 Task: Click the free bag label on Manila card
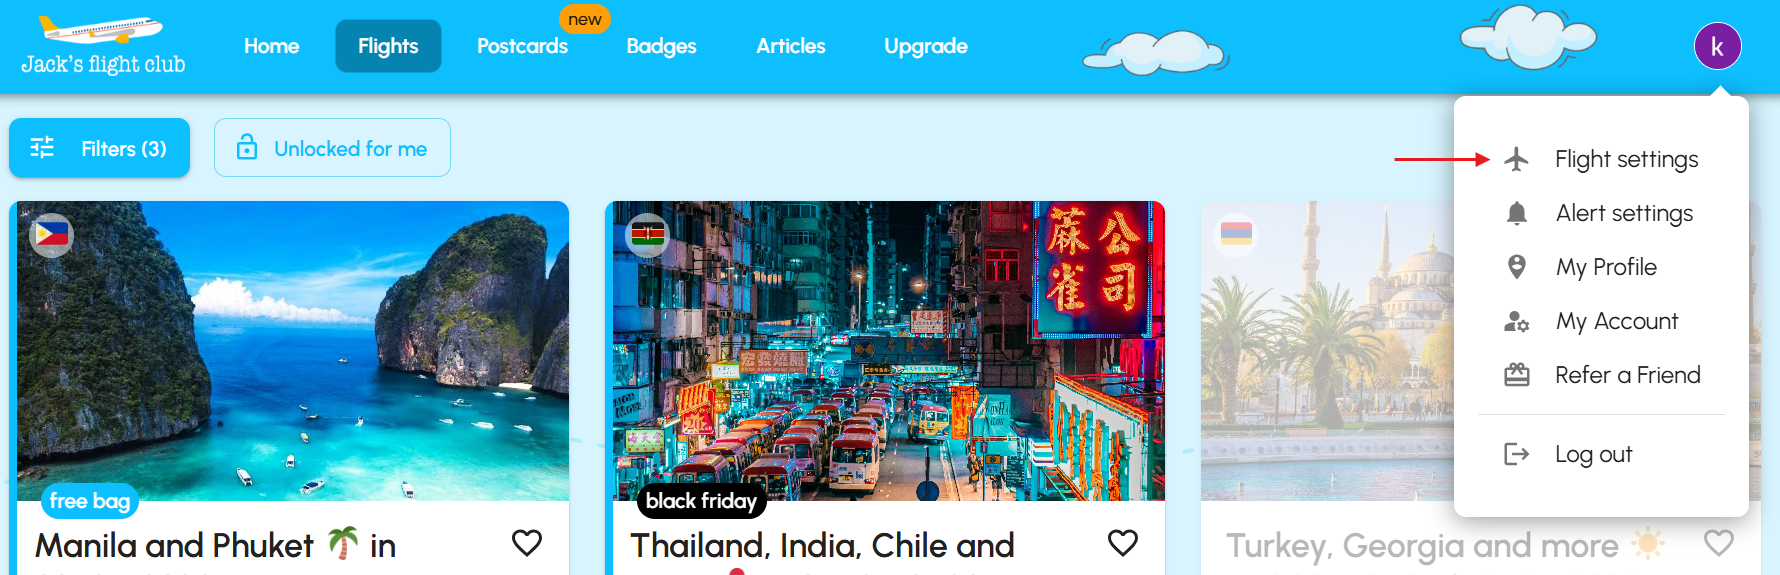click(x=90, y=501)
